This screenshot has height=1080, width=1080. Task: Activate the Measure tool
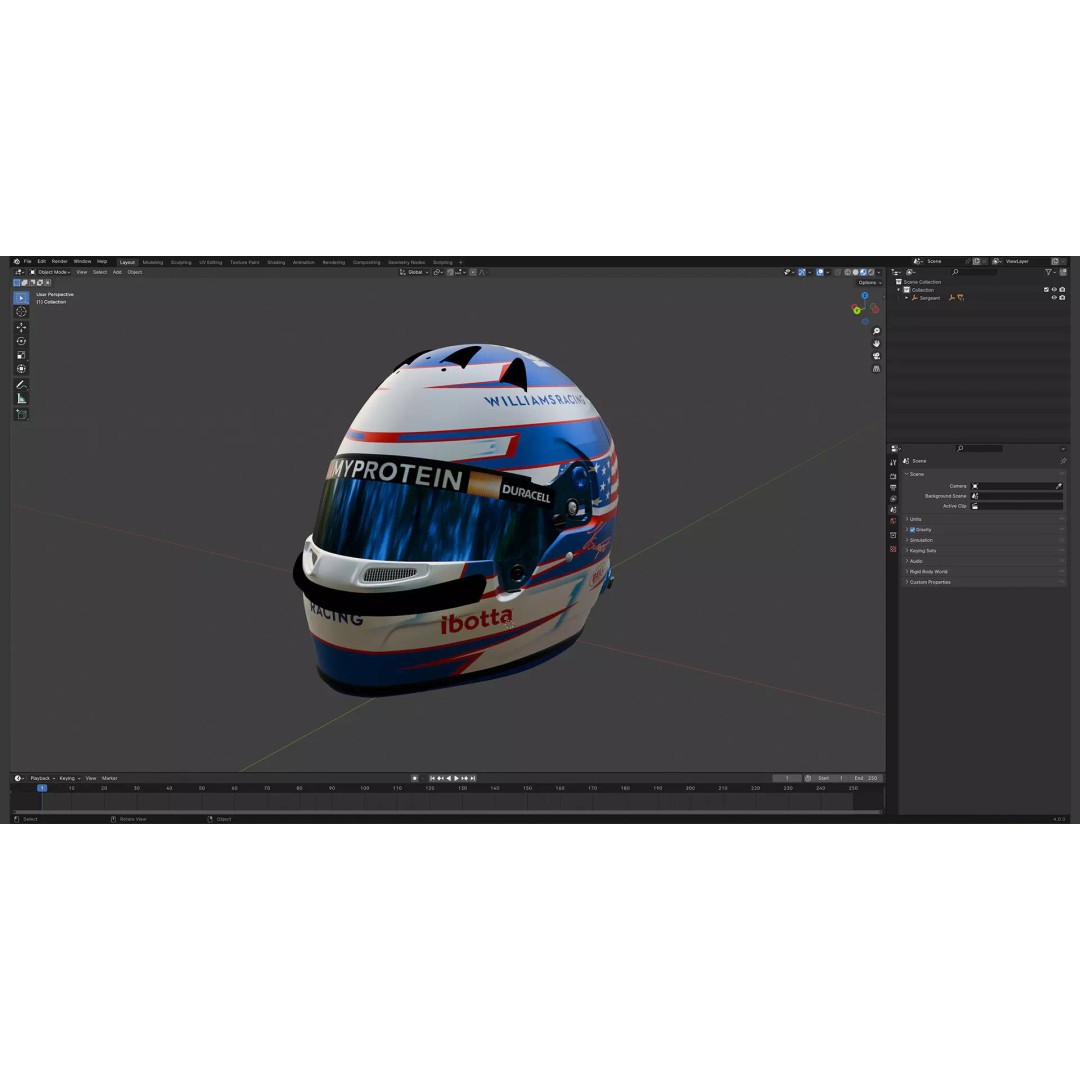[x=21, y=397]
